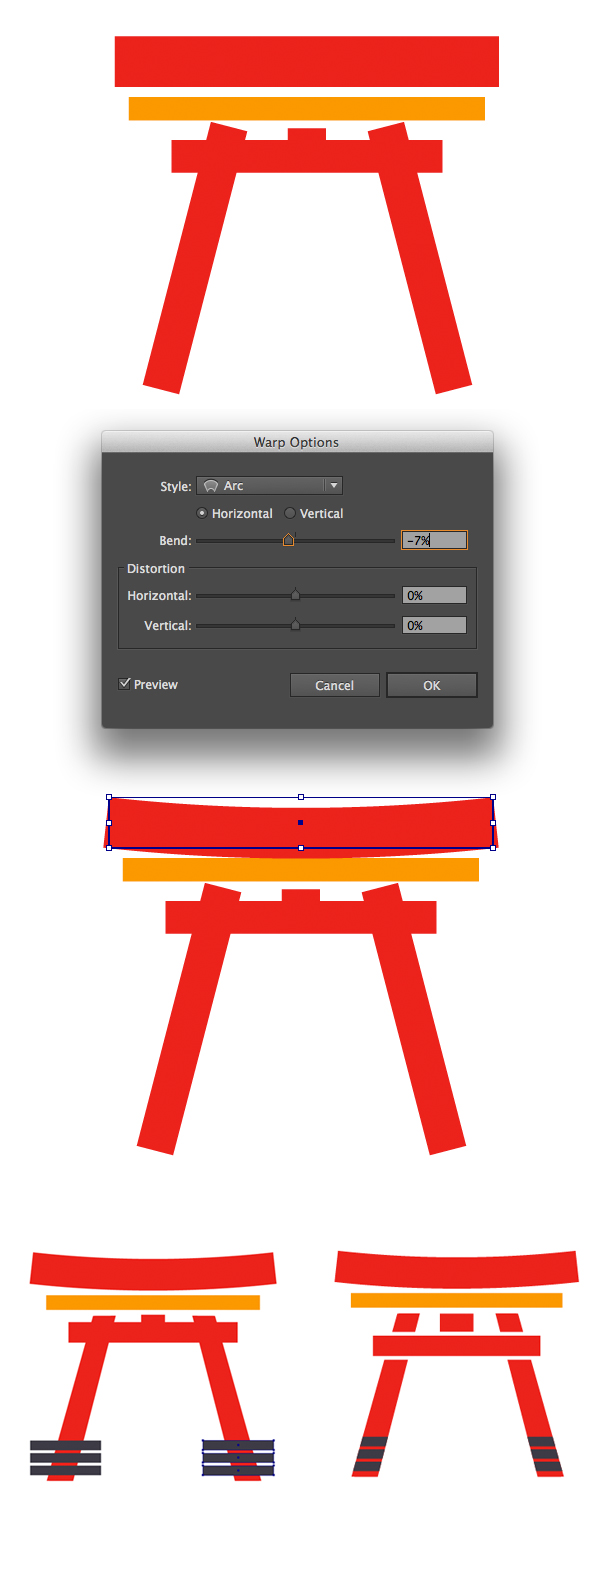Select the Arc style combo box
This screenshot has width=600, height=1576.
[x=270, y=486]
